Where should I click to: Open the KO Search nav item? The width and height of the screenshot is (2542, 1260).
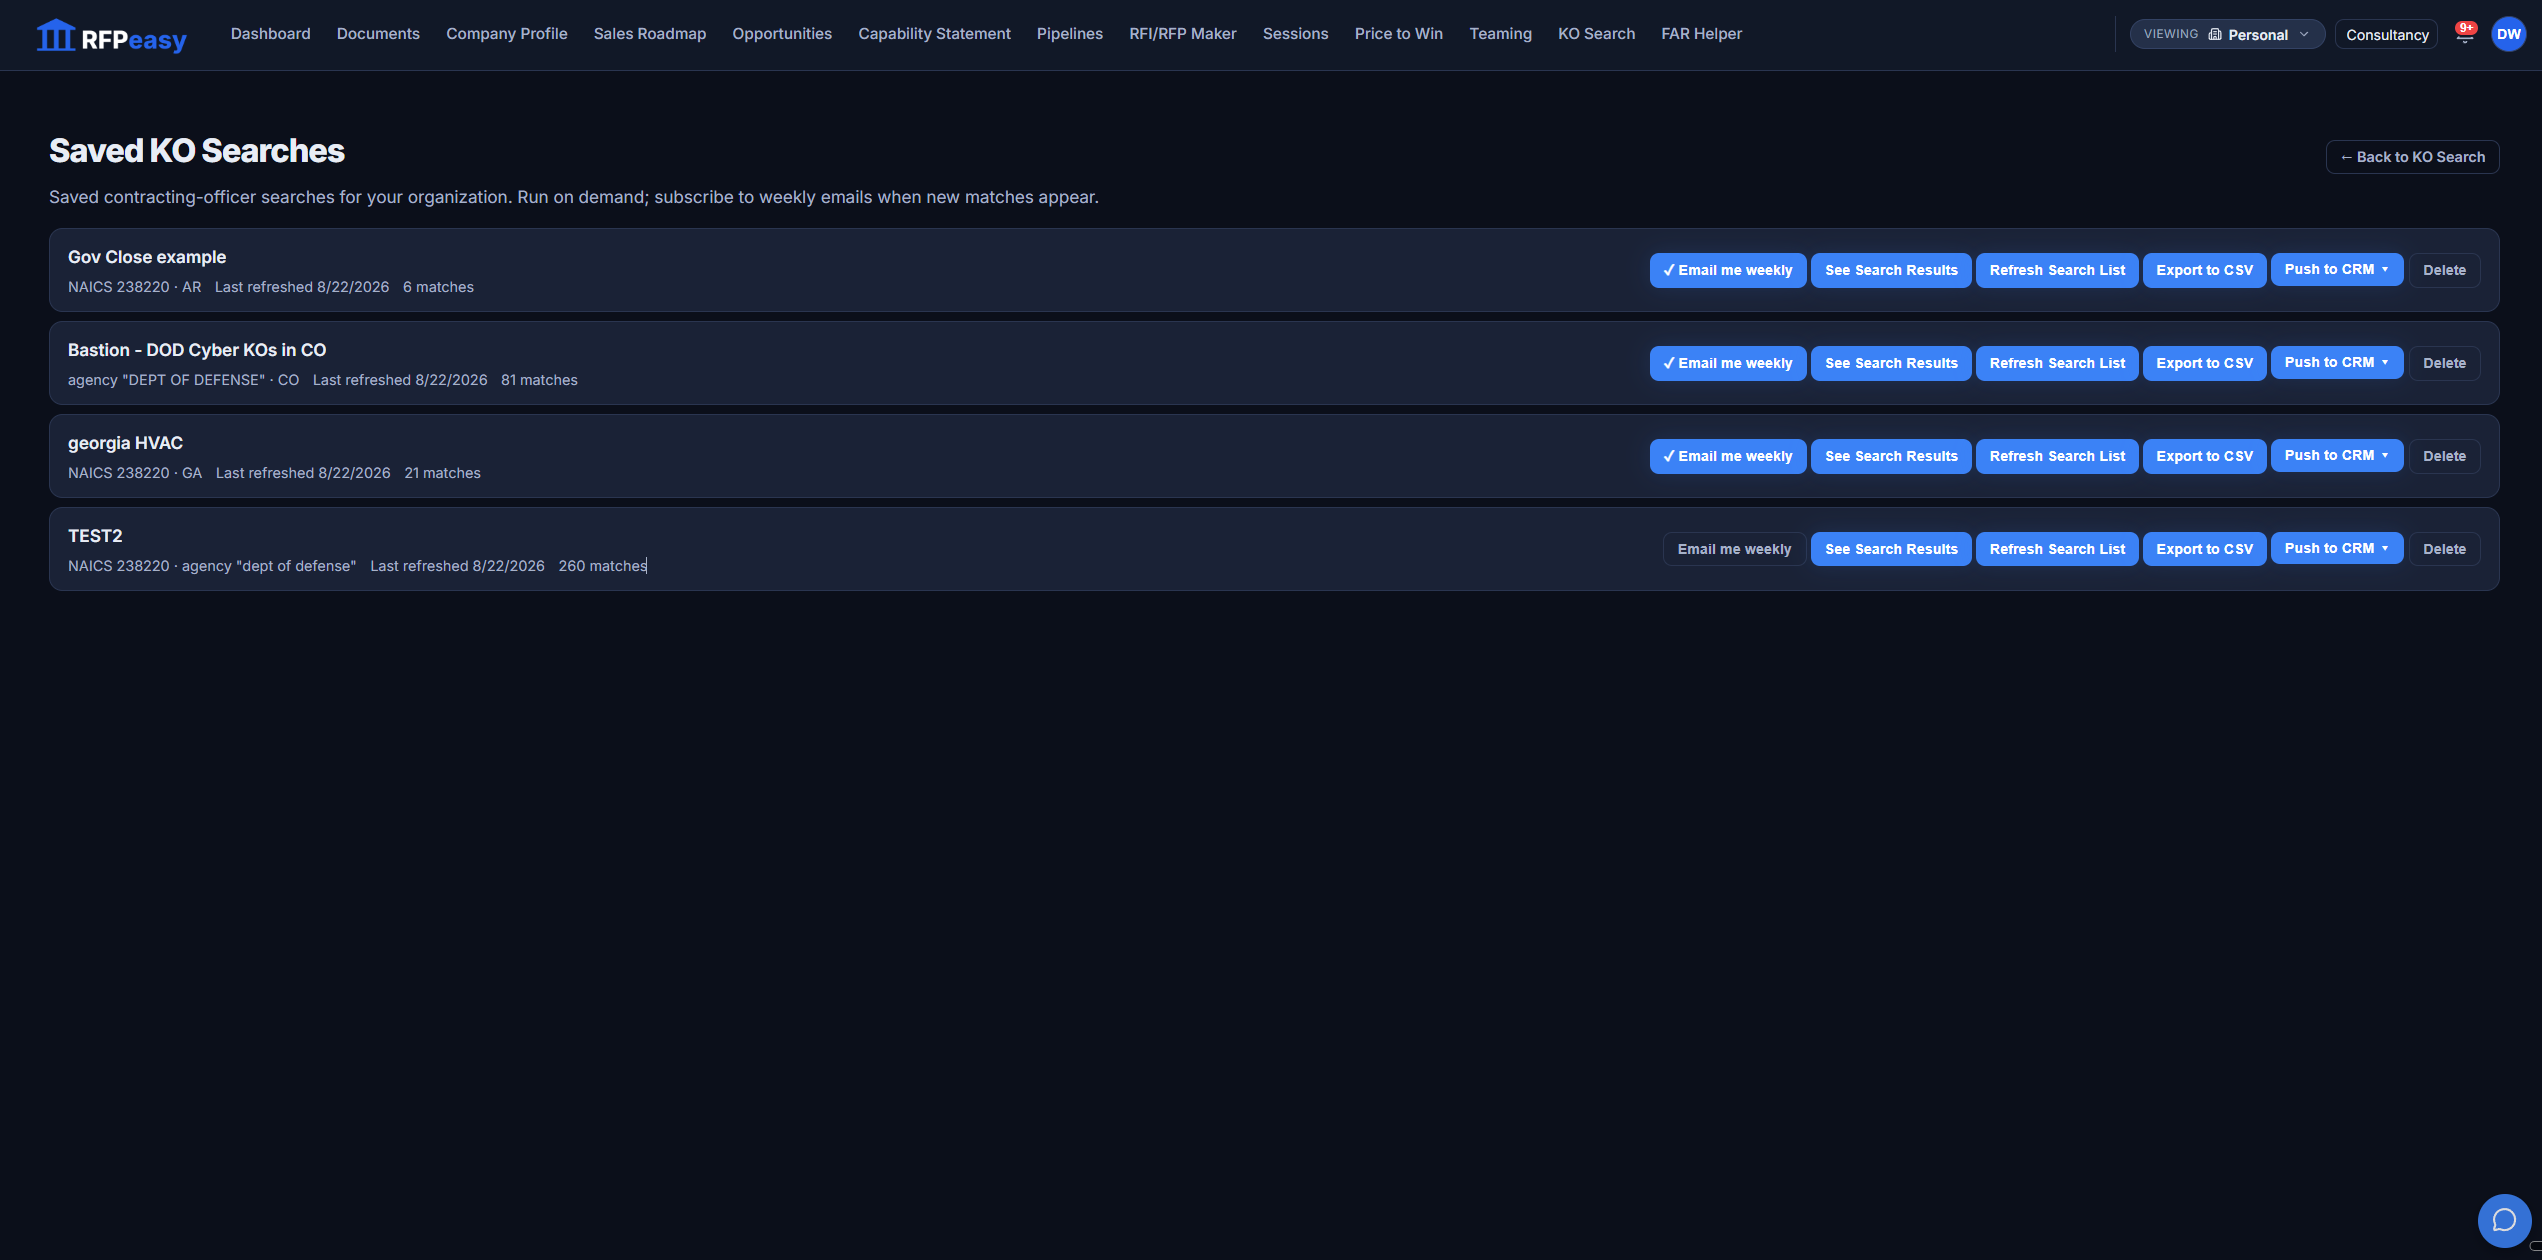(1596, 34)
